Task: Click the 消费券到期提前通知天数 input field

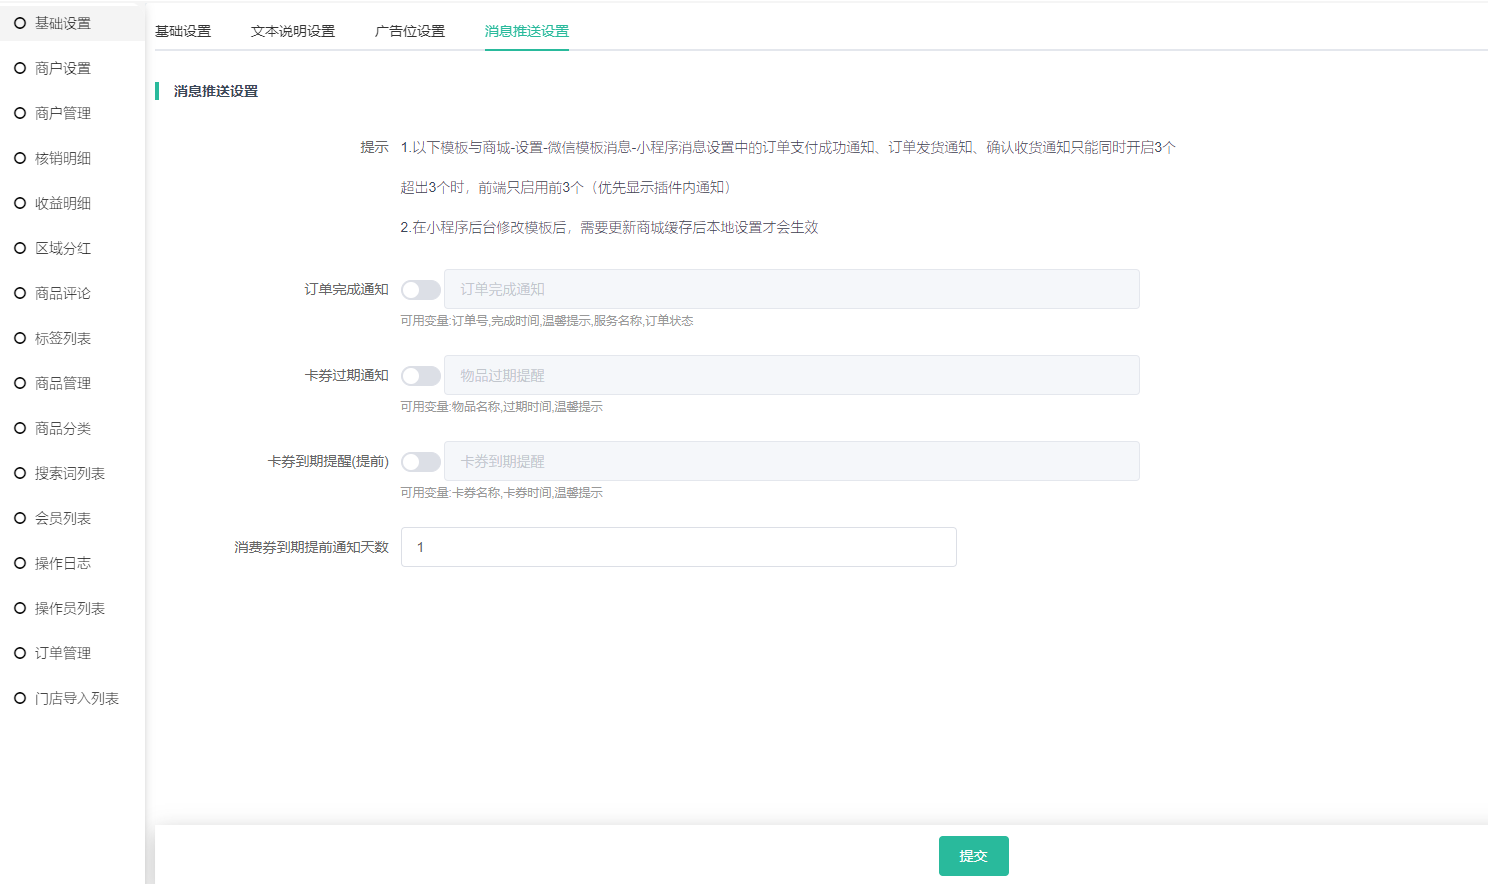Action: [678, 547]
